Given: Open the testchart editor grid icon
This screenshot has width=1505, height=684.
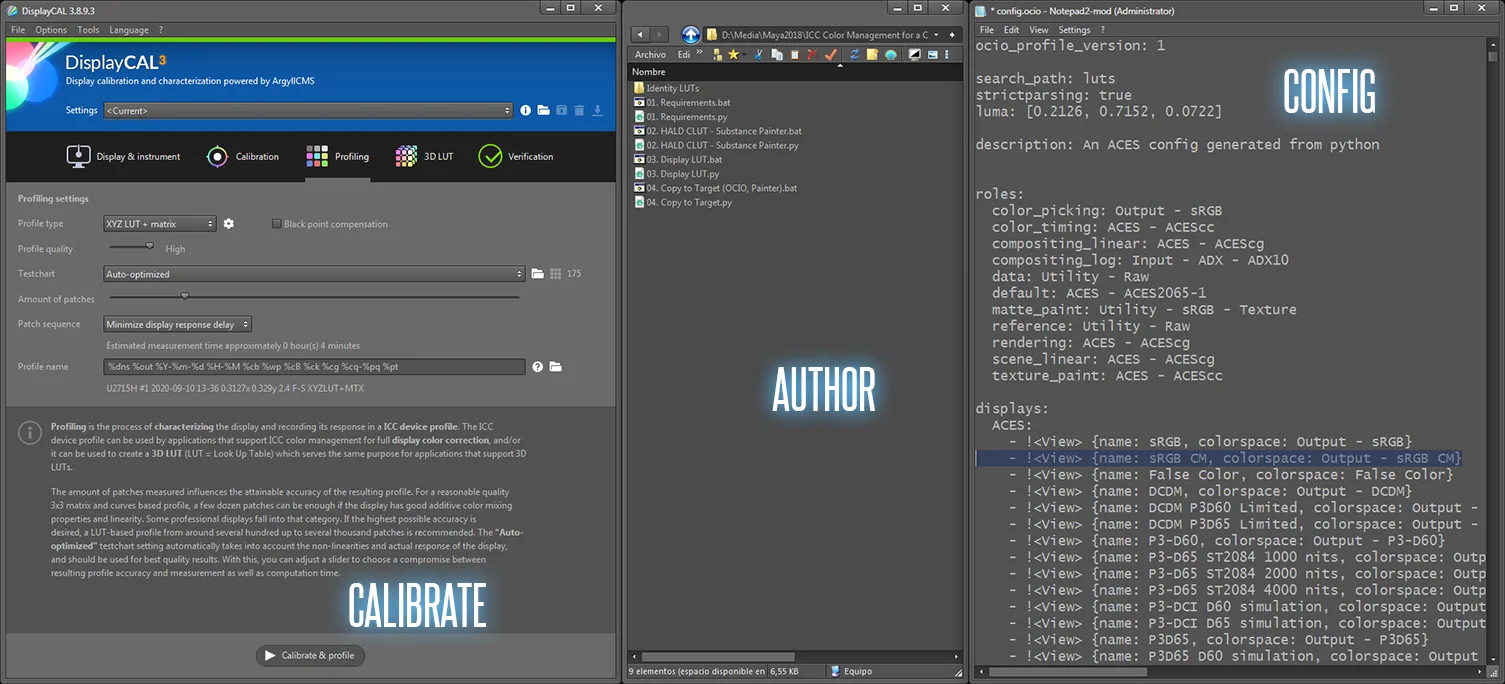Looking at the screenshot, I should pyautogui.click(x=555, y=273).
